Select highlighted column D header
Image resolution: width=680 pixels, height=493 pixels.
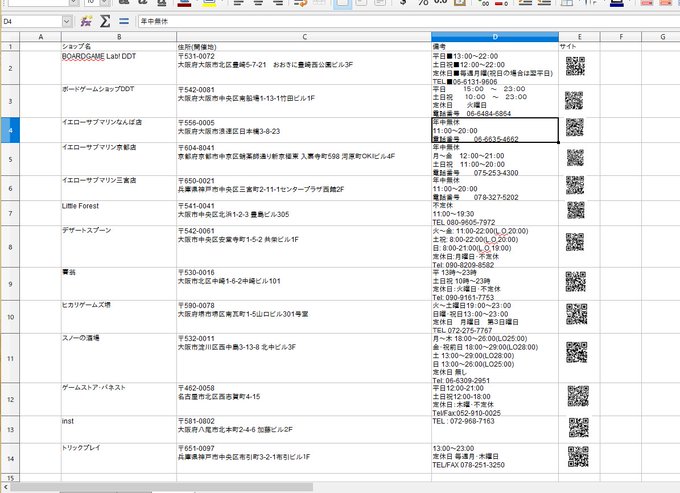[x=495, y=37]
